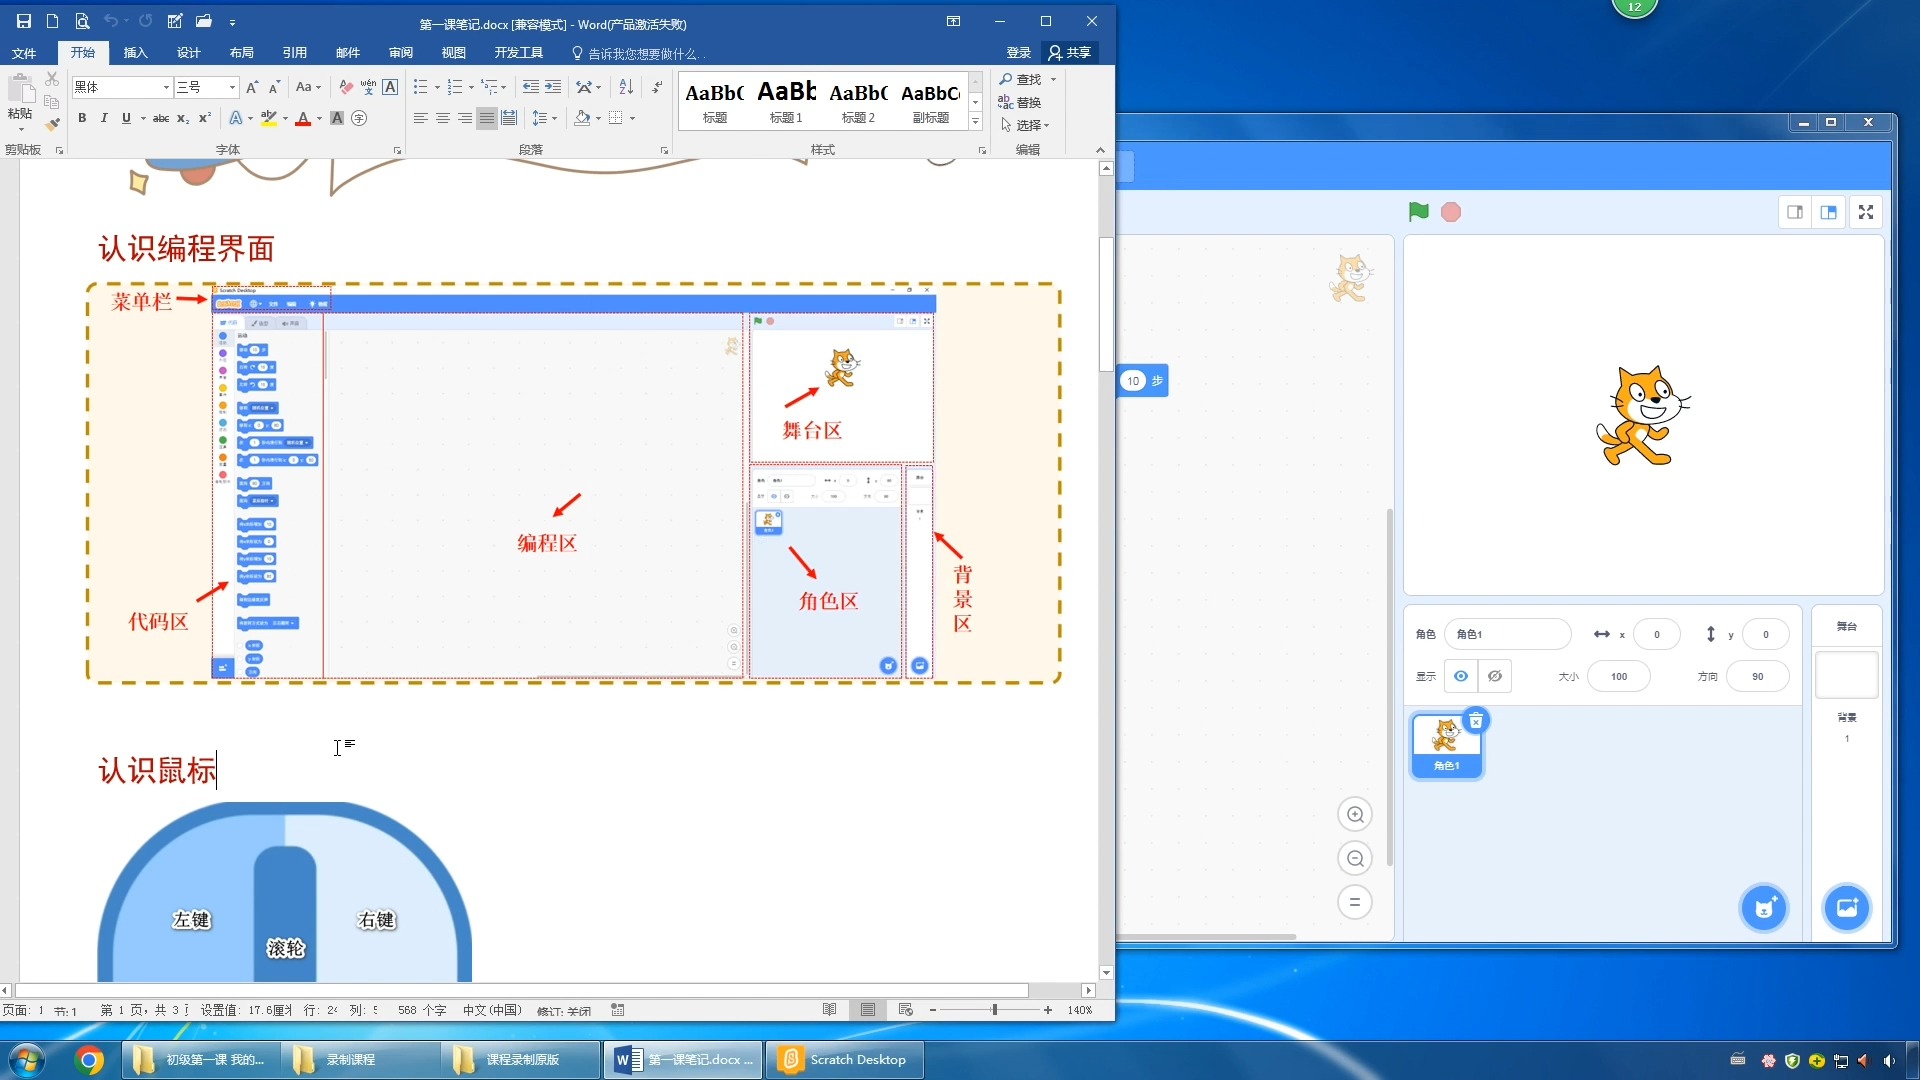Click the Scratch stage fullscreen icon

click(x=1866, y=212)
